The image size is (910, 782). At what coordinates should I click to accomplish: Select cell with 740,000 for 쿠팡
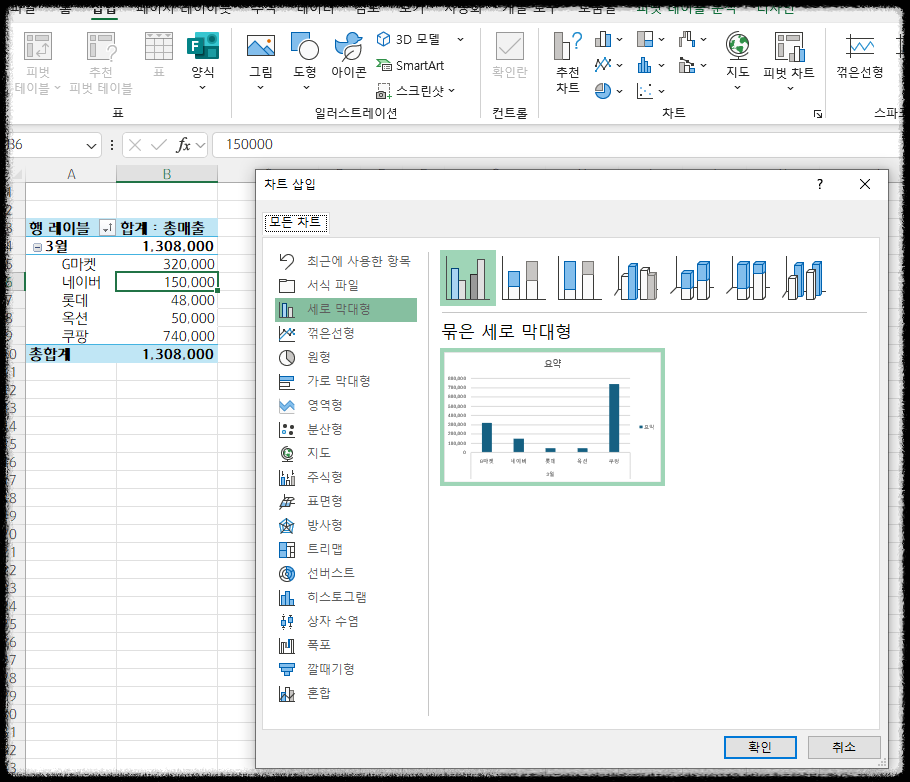(167, 336)
